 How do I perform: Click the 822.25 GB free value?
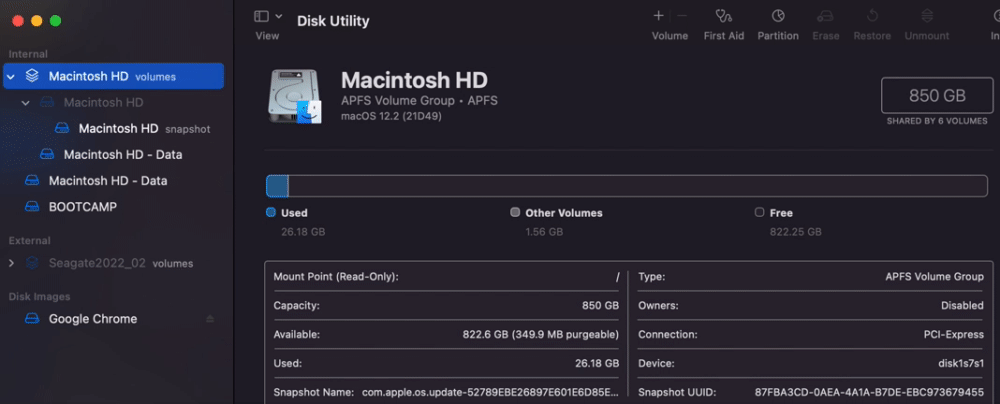pos(795,232)
